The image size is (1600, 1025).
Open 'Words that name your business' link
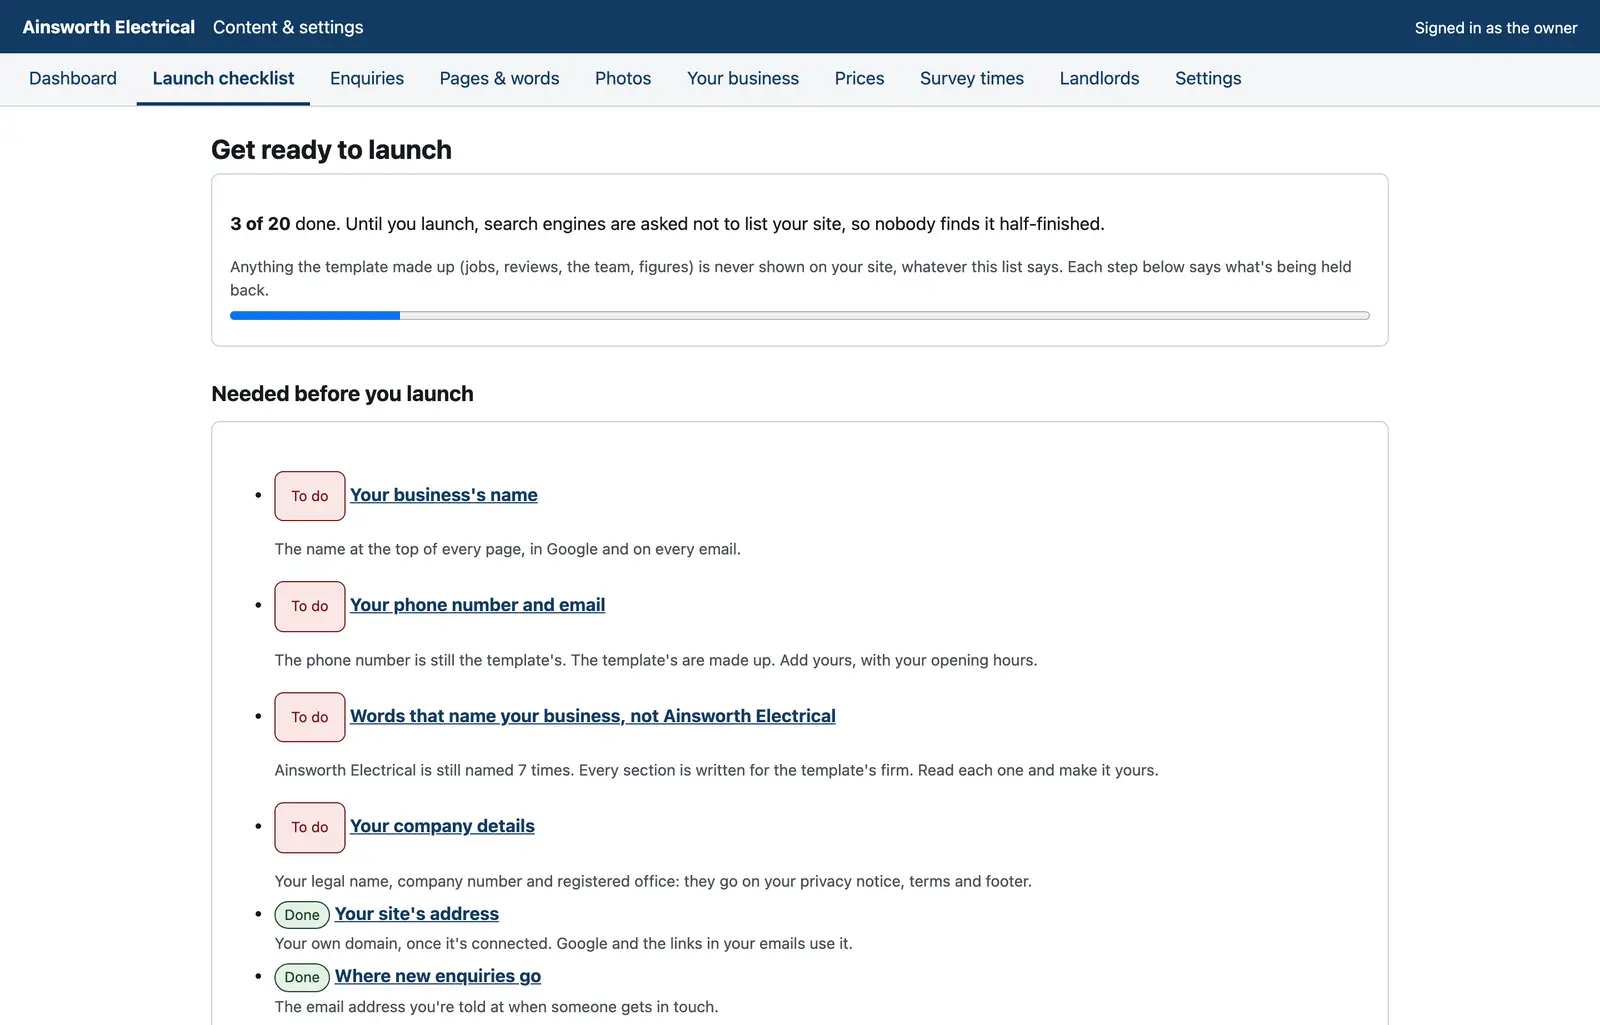593,716
